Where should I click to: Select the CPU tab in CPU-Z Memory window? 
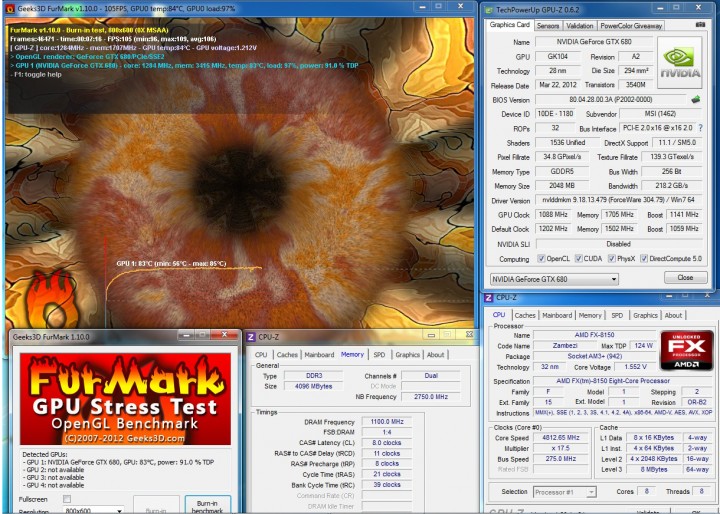coord(261,355)
